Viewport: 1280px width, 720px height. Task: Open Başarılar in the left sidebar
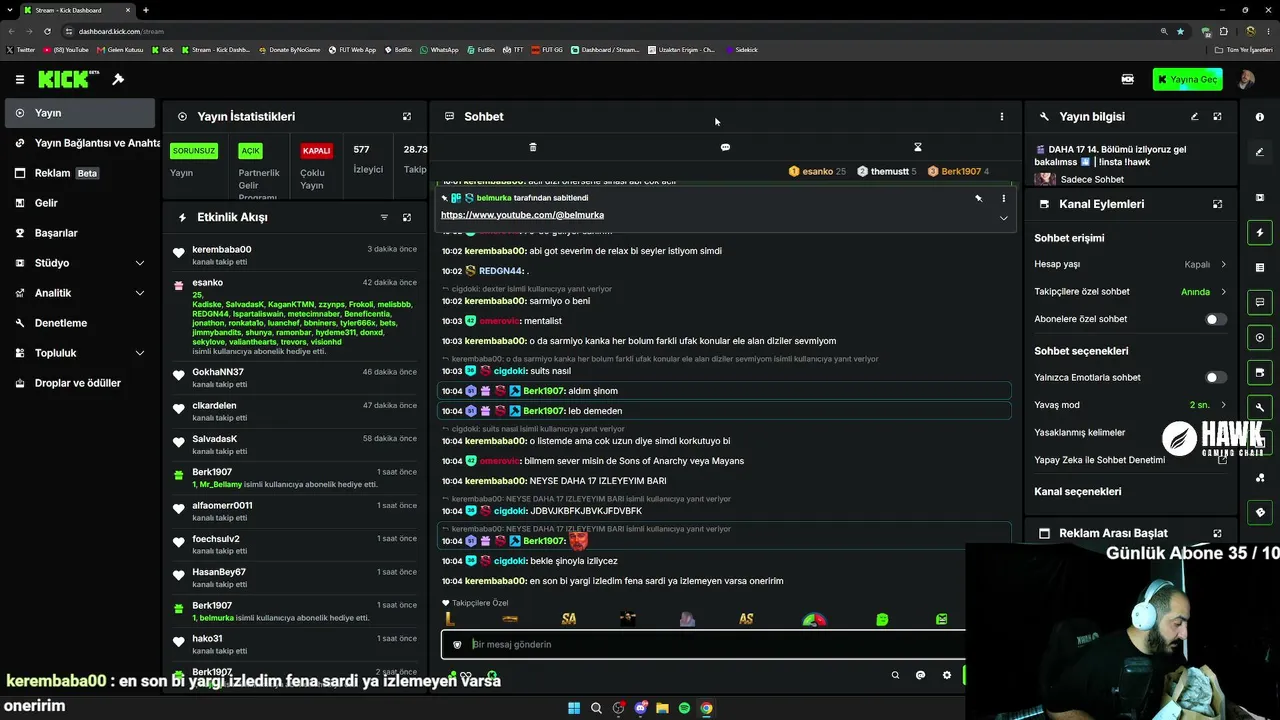(x=80, y=233)
